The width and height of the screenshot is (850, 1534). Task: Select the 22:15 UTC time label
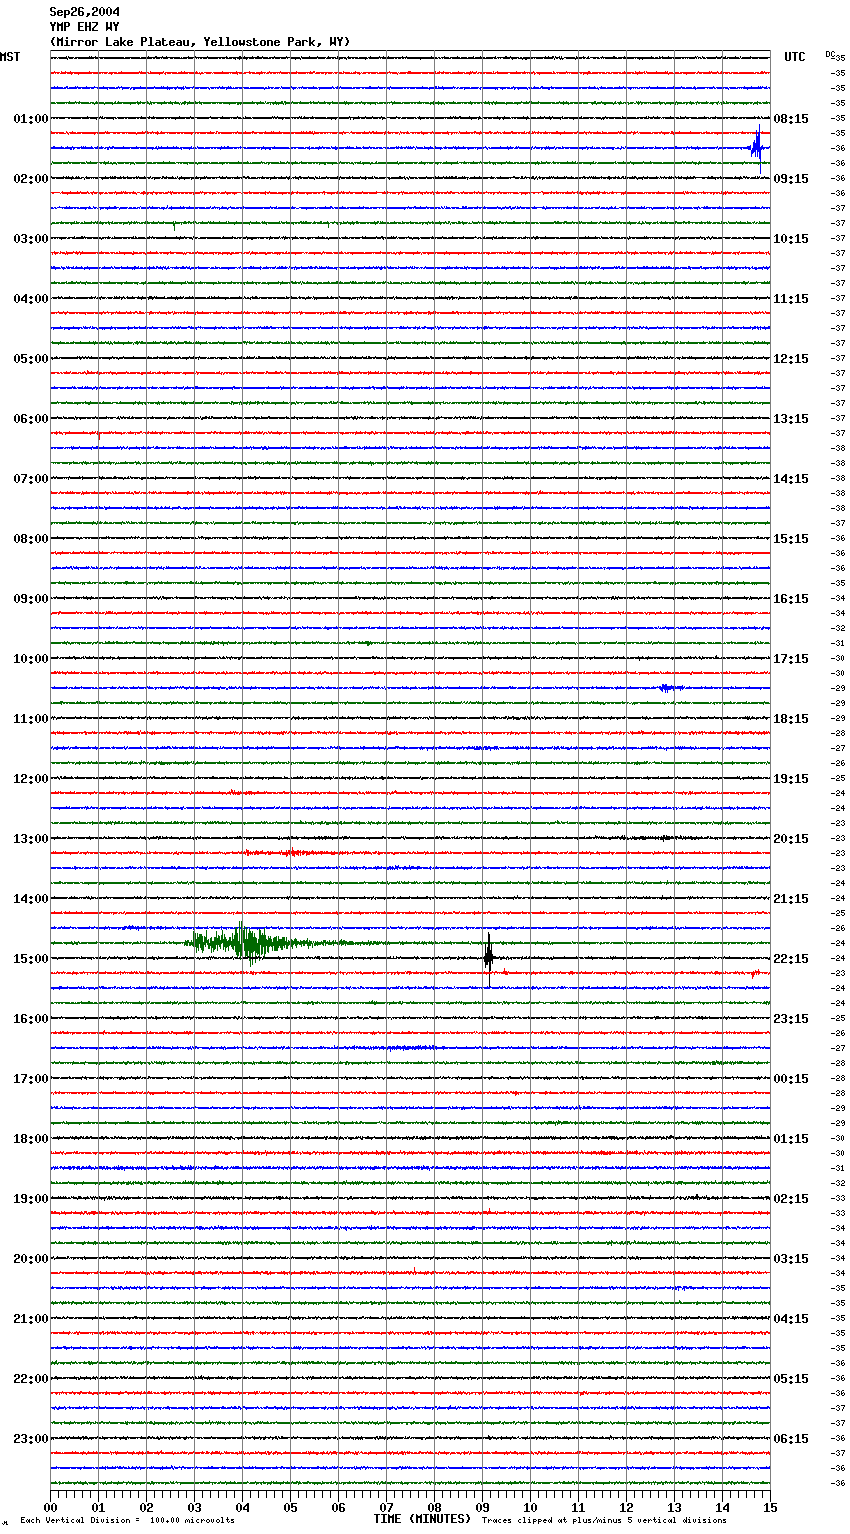pos(791,959)
